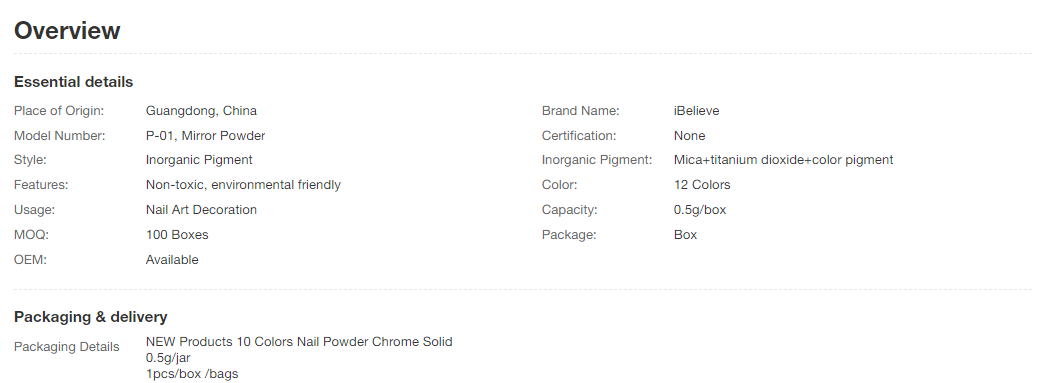Click the Inorganic Pigment style value
1041x383 pixels.
(x=199, y=160)
